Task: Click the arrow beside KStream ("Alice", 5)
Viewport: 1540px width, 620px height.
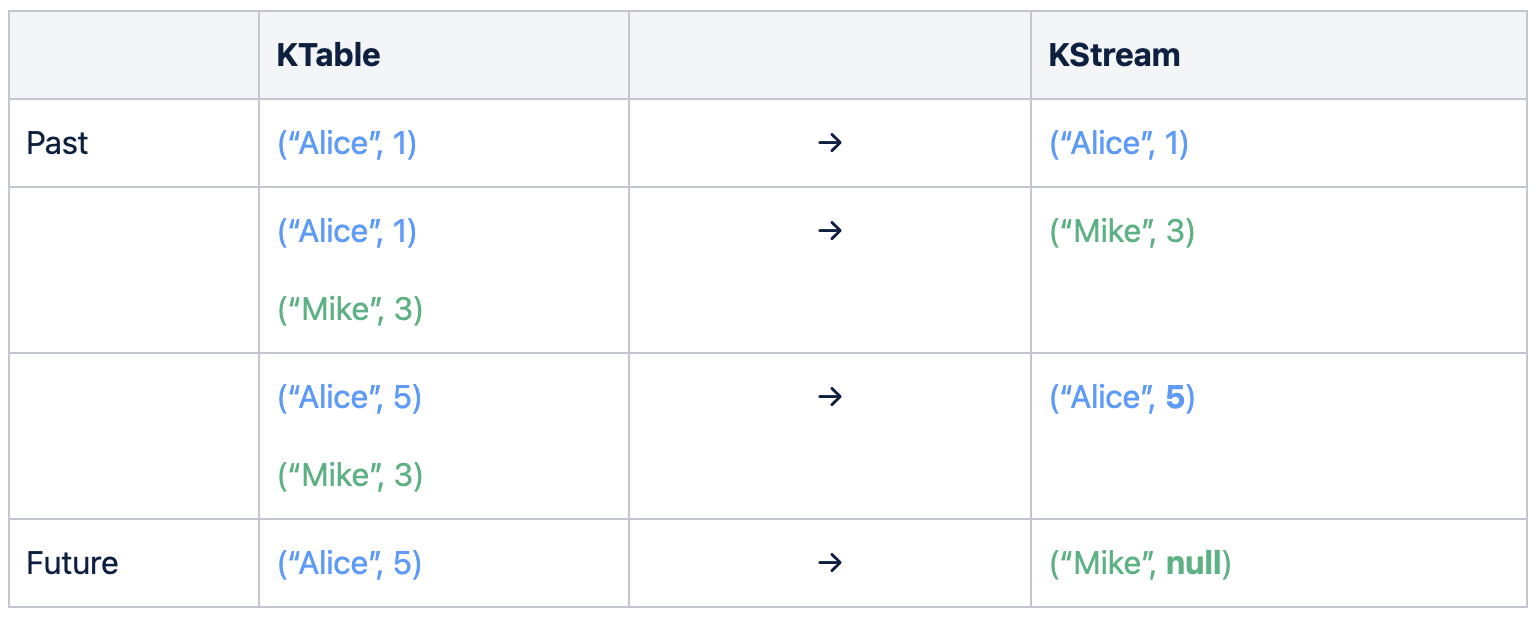Action: pos(830,397)
